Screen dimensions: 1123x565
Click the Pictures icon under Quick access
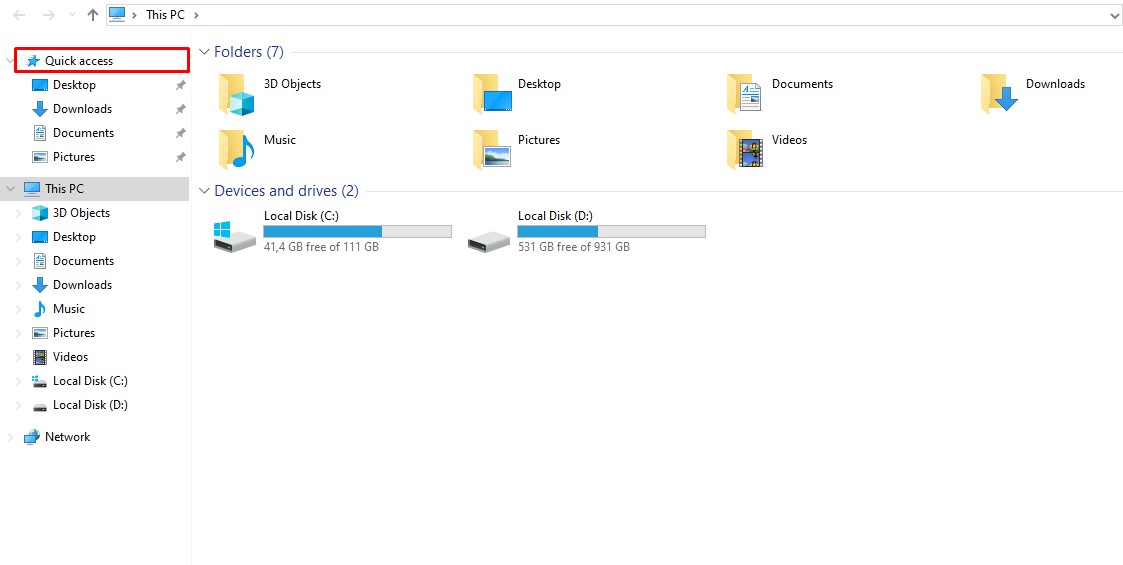click(40, 157)
